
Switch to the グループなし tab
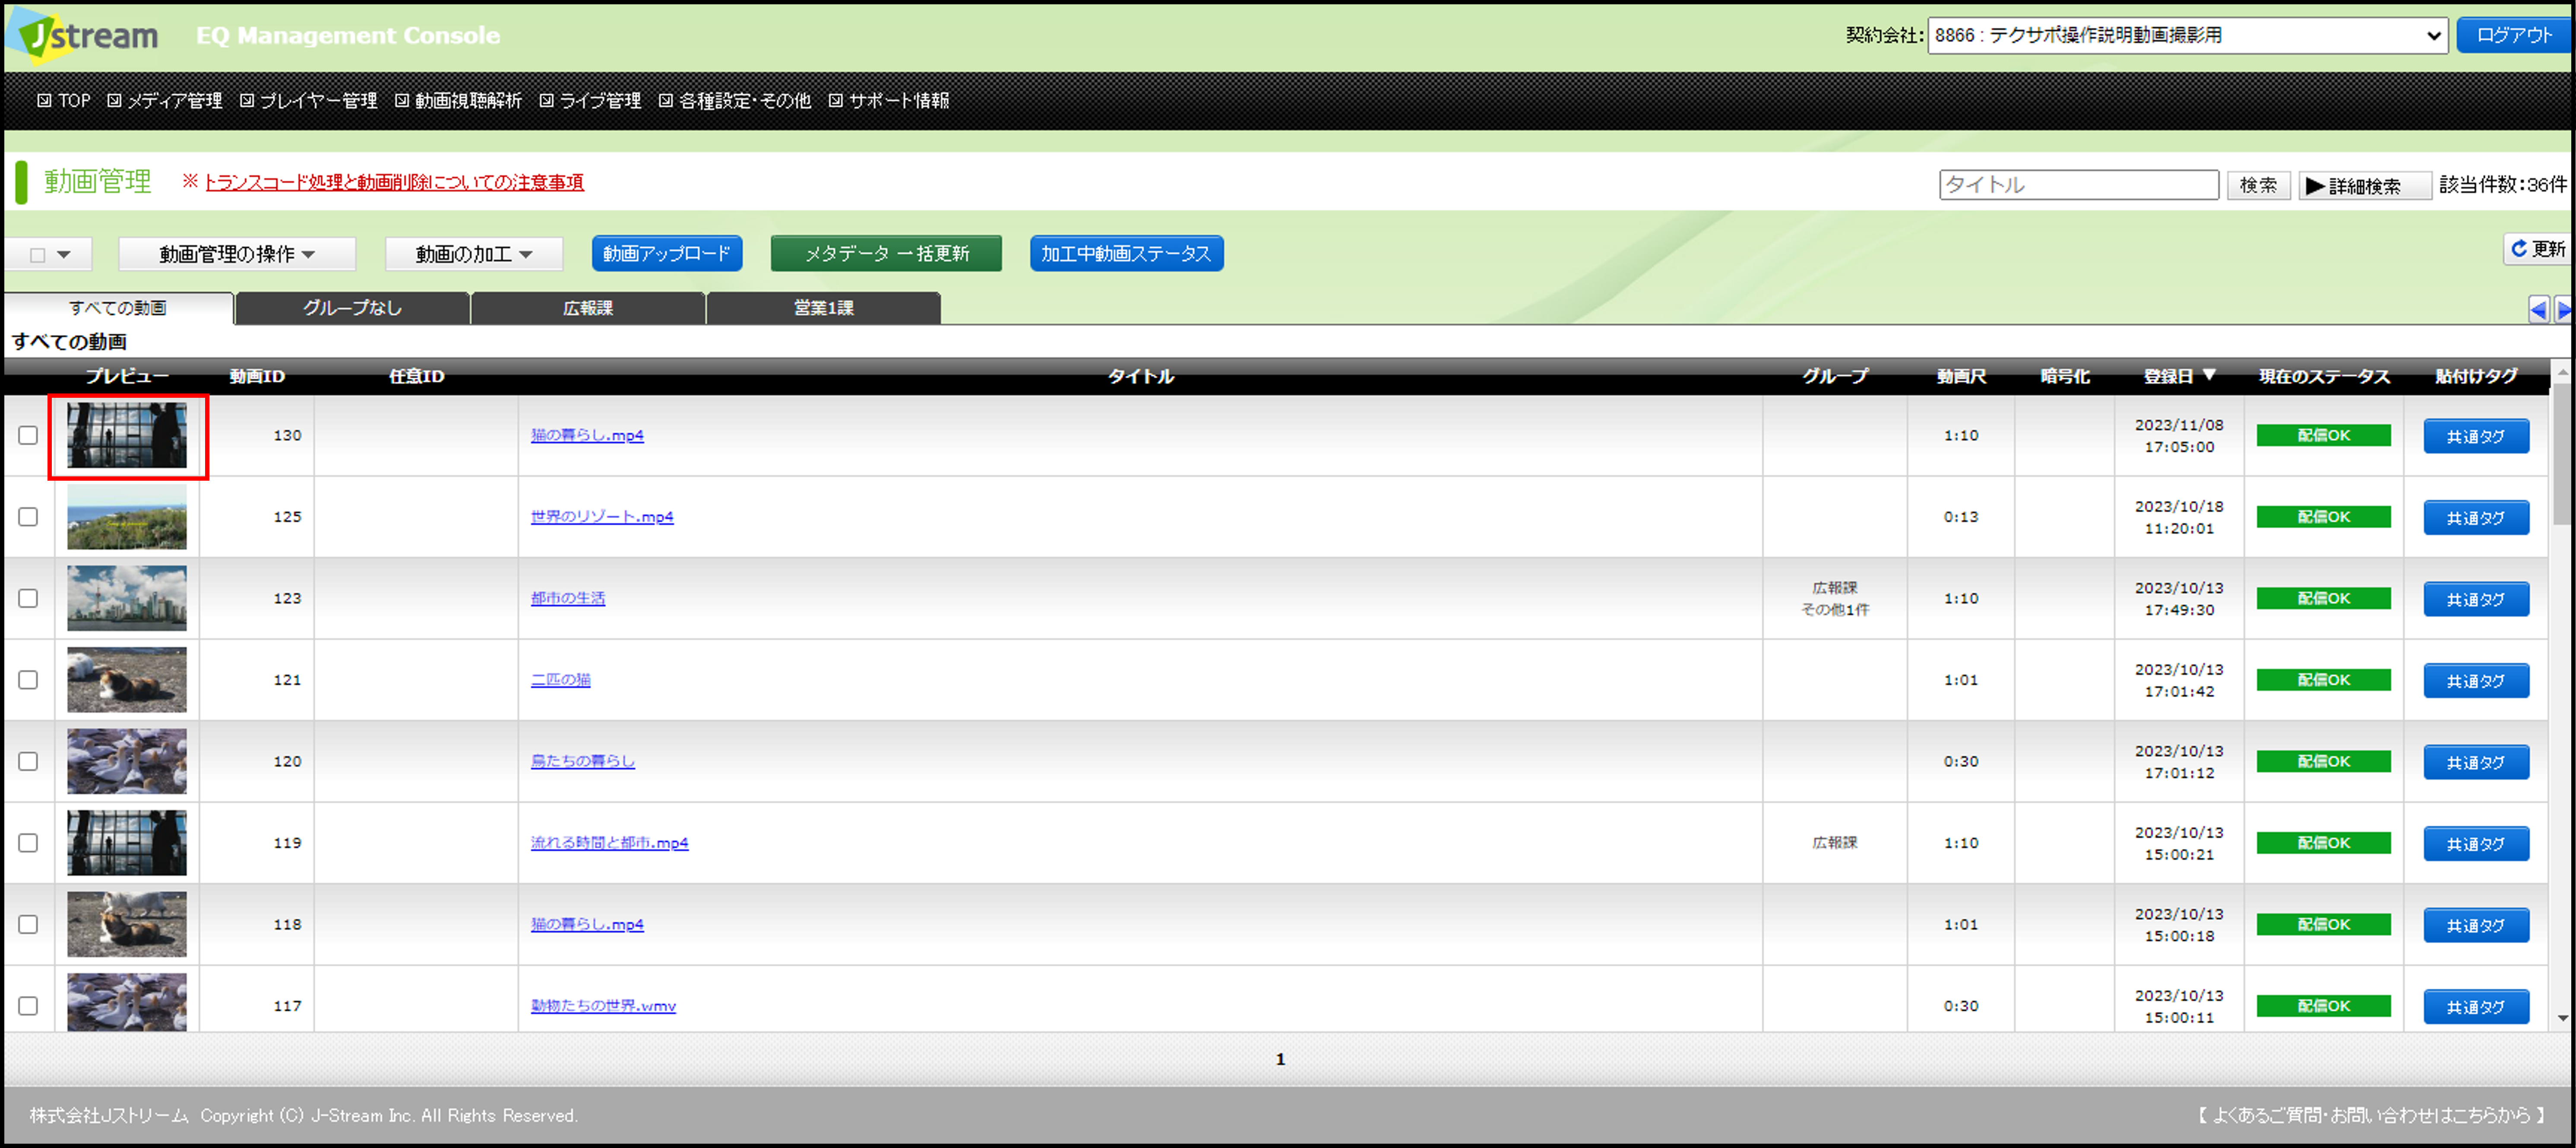click(x=353, y=308)
